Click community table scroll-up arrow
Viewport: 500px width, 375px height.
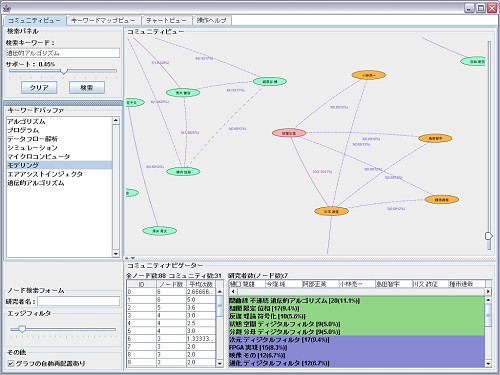click(220, 292)
